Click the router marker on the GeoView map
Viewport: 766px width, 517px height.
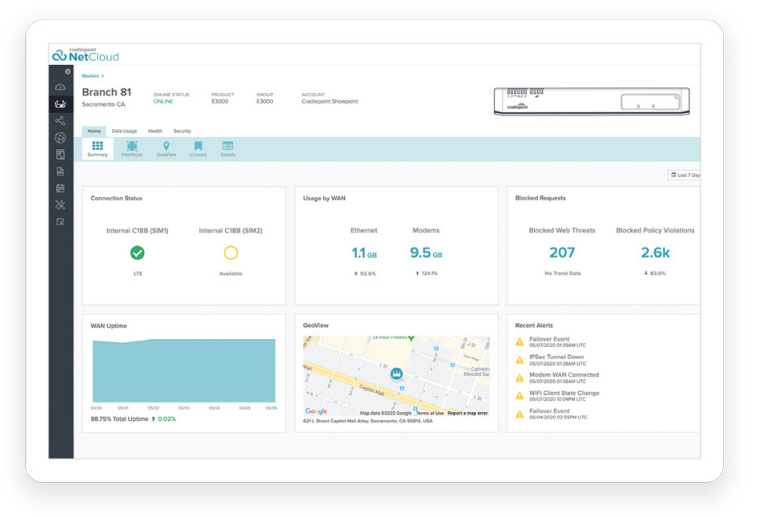pyautogui.click(x=396, y=374)
